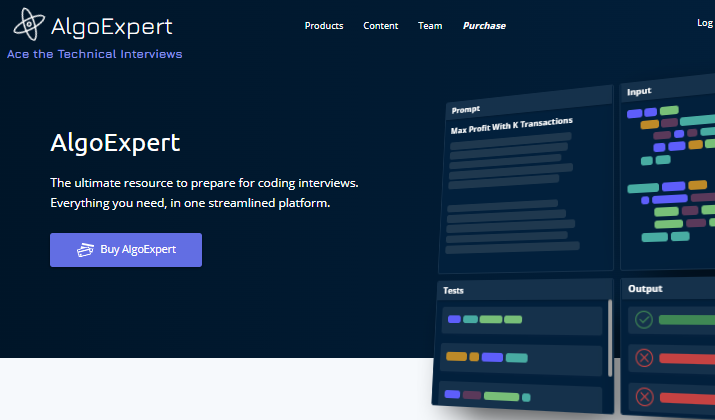Image resolution: width=715 pixels, height=420 pixels.
Task: Click the Buy AlgoExpert button
Action: pyautogui.click(x=126, y=250)
